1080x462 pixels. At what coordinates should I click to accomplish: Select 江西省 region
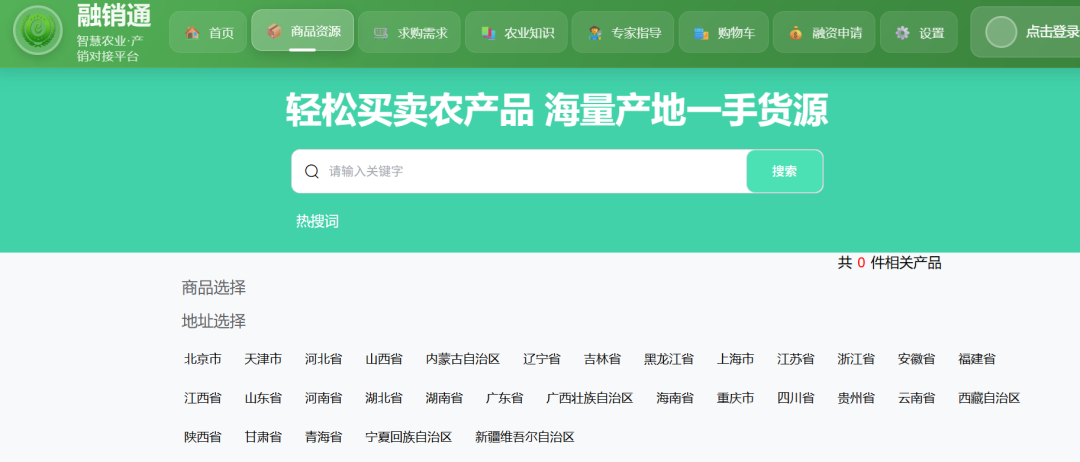pyautogui.click(x=203, y=398)
